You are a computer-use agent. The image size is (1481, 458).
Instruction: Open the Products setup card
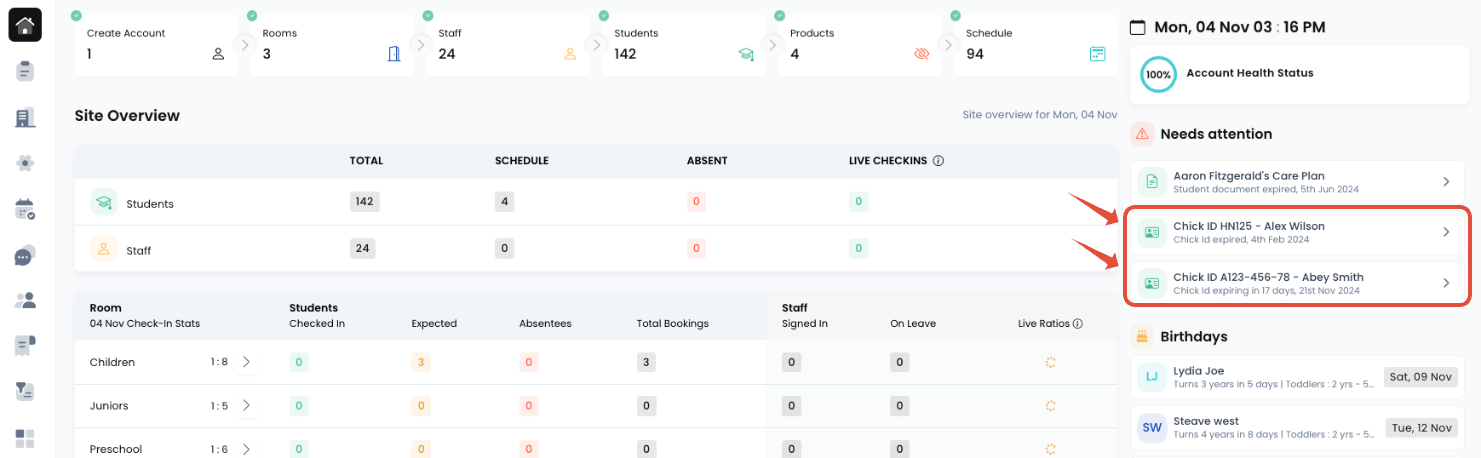[860, 45]
